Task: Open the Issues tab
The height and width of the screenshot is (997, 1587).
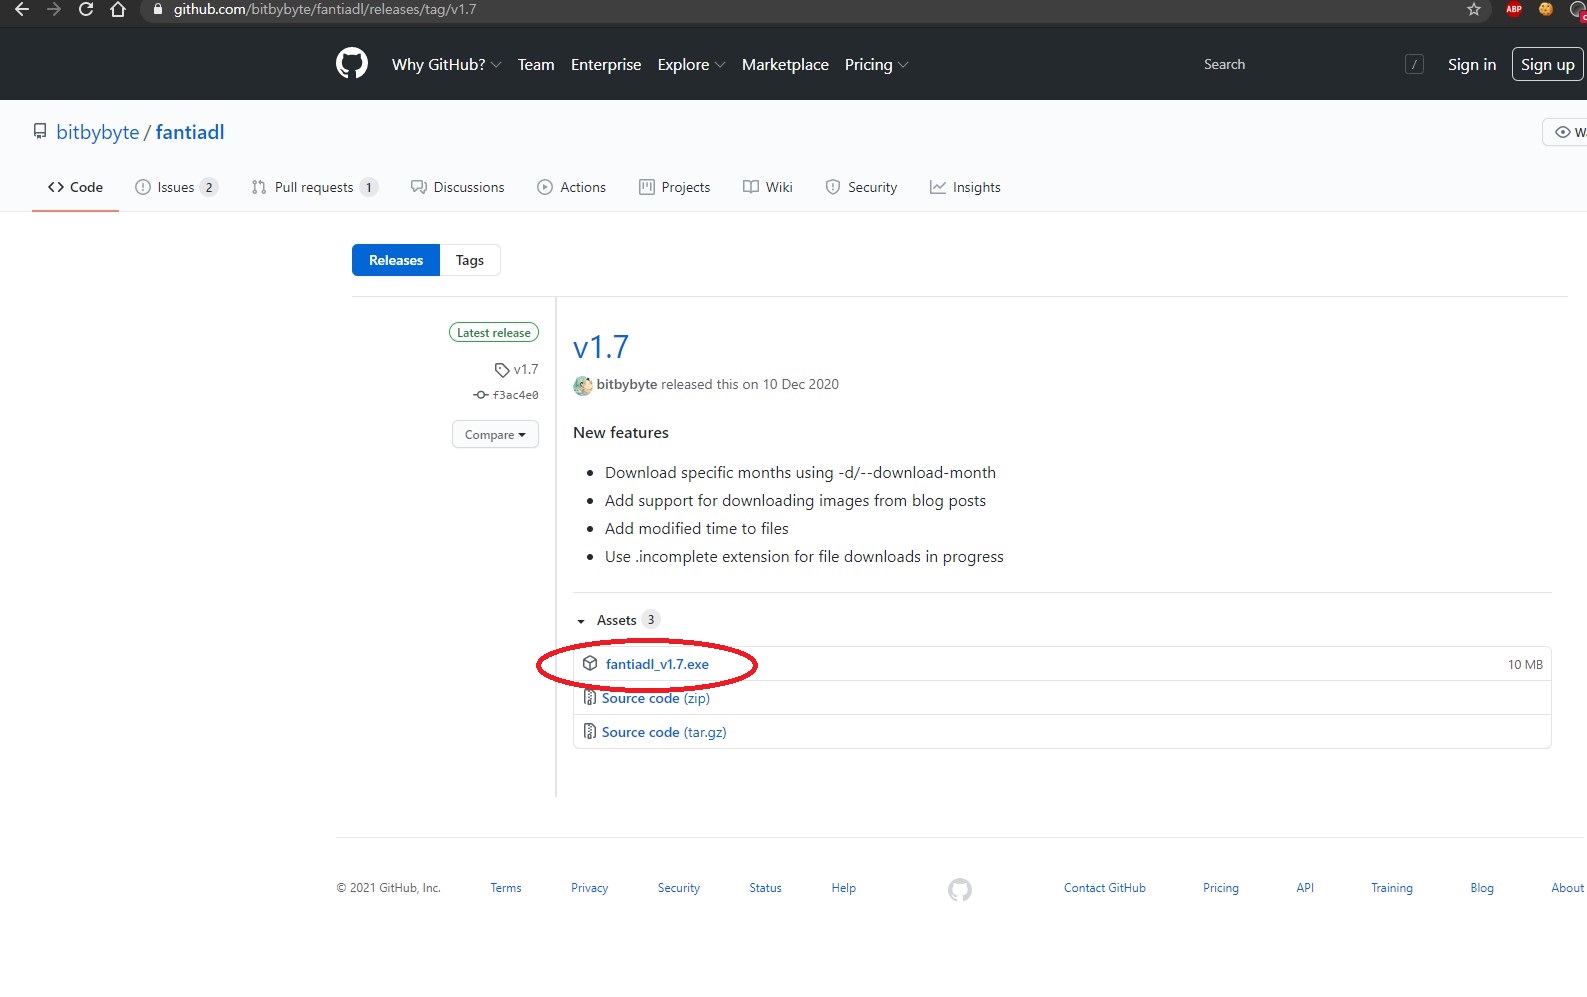Action: (x=176, y=187)
